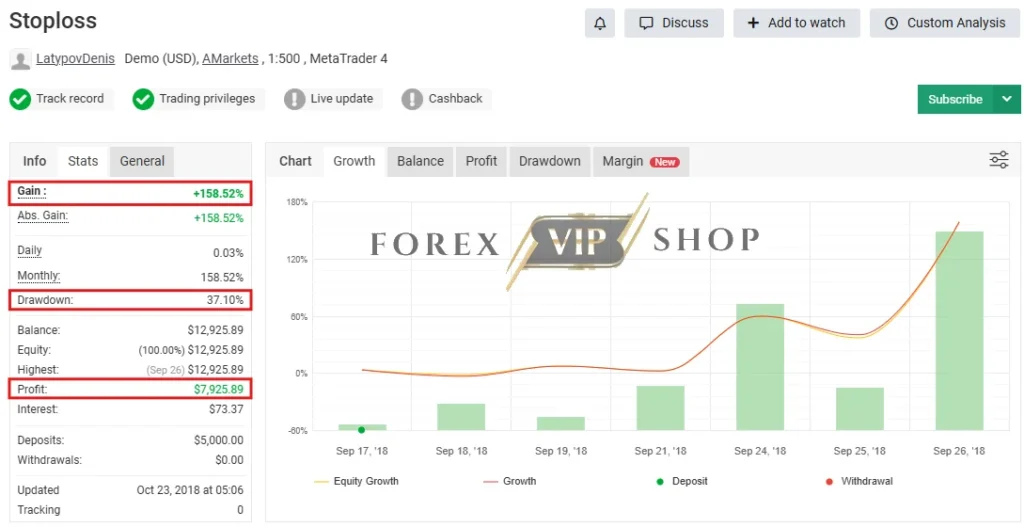1024x527 pixels.
Task: Click the Abs. Gain label
Action: pyautogui.click(x=43, y=216)
